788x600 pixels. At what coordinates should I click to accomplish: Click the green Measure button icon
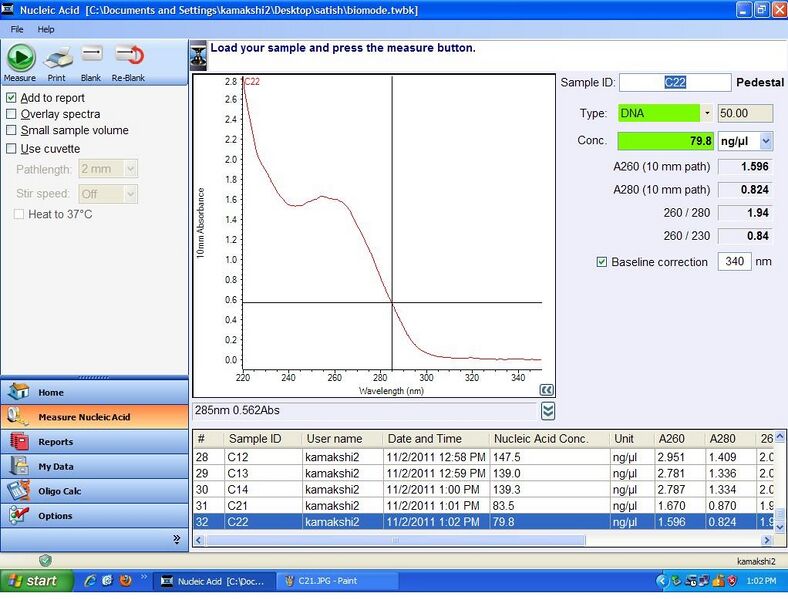20,58
